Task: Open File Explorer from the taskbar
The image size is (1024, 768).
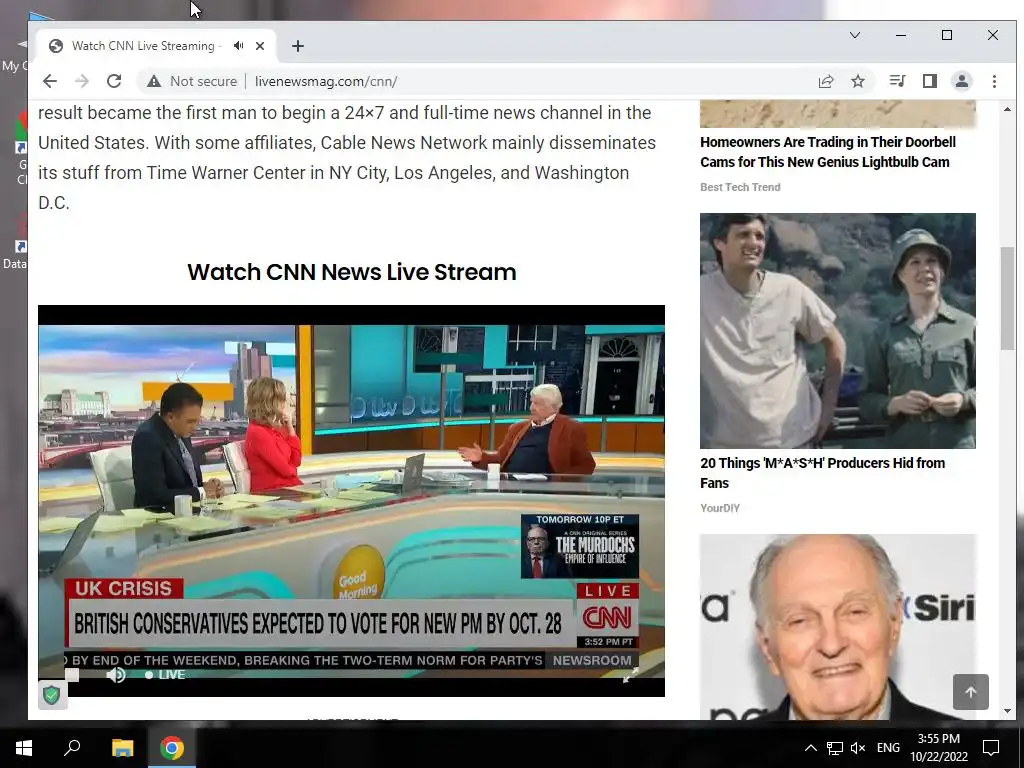Action: pyautogui.click(x=122, y=748)
